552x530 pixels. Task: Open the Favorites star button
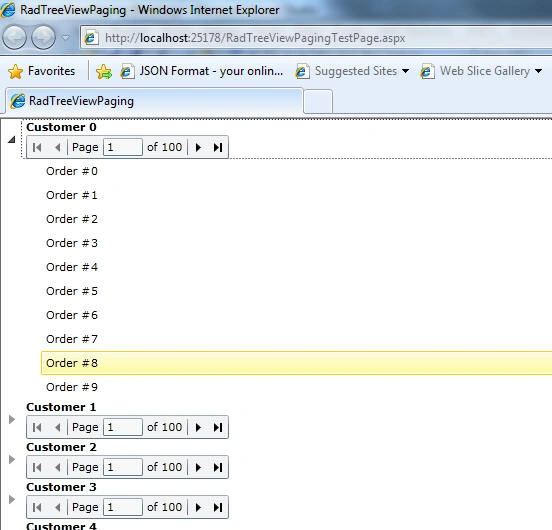tap(42, 71)
